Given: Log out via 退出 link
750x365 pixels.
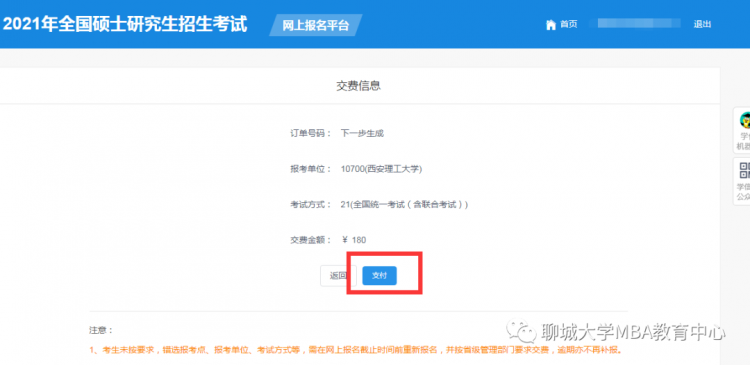Looking at the screenshot, I should [702, 24].
